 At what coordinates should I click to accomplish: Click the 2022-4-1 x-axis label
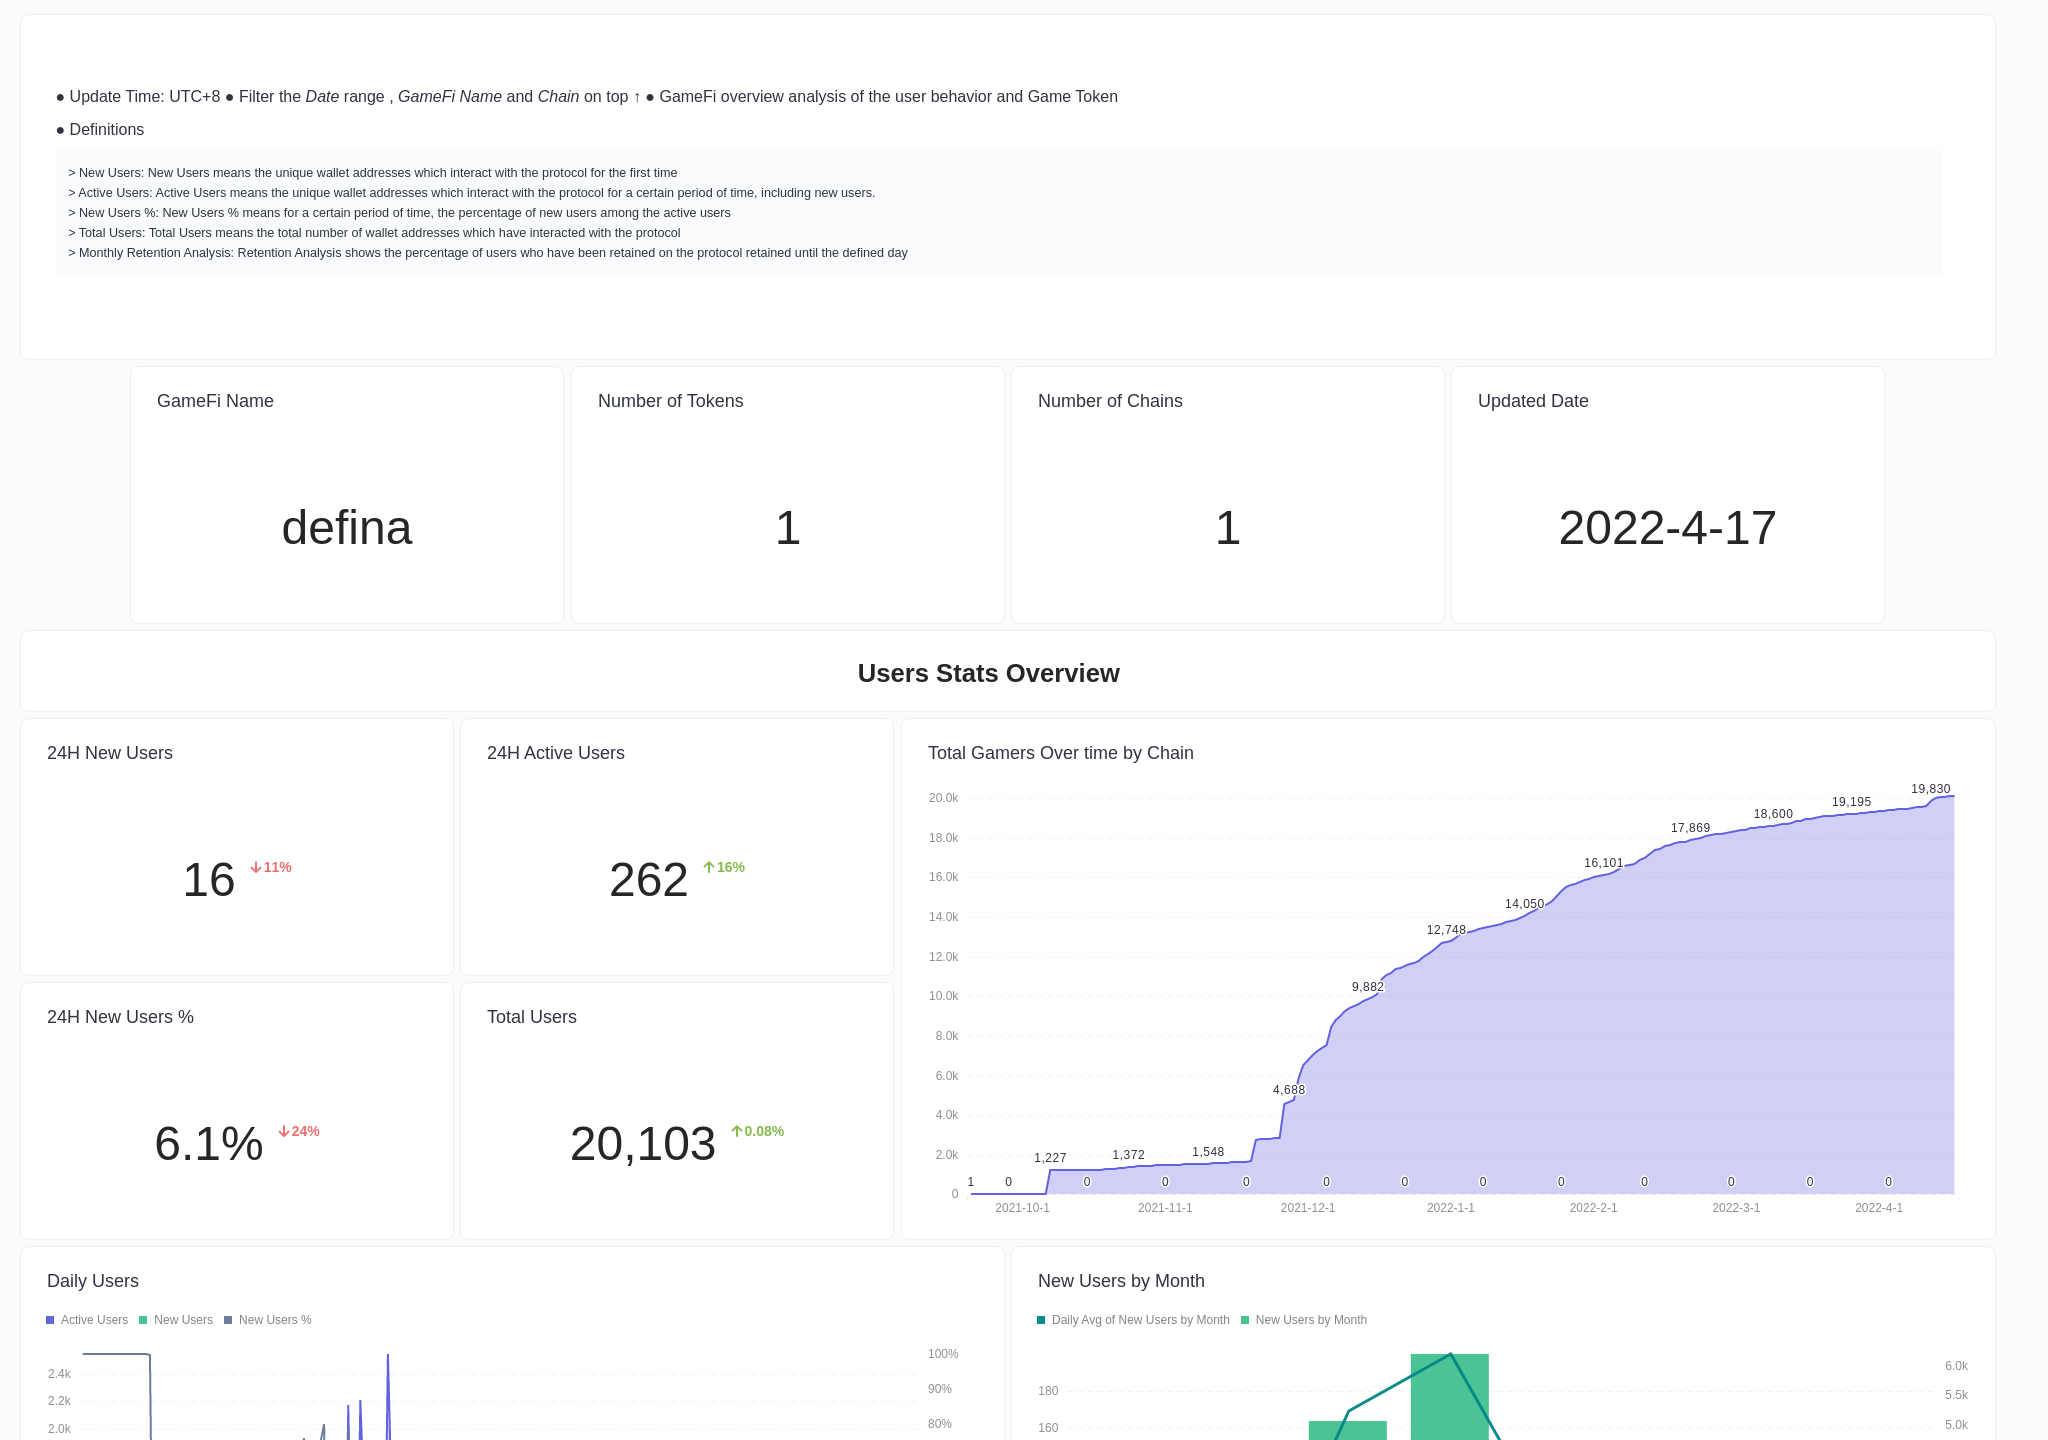coord(1879,1208)
